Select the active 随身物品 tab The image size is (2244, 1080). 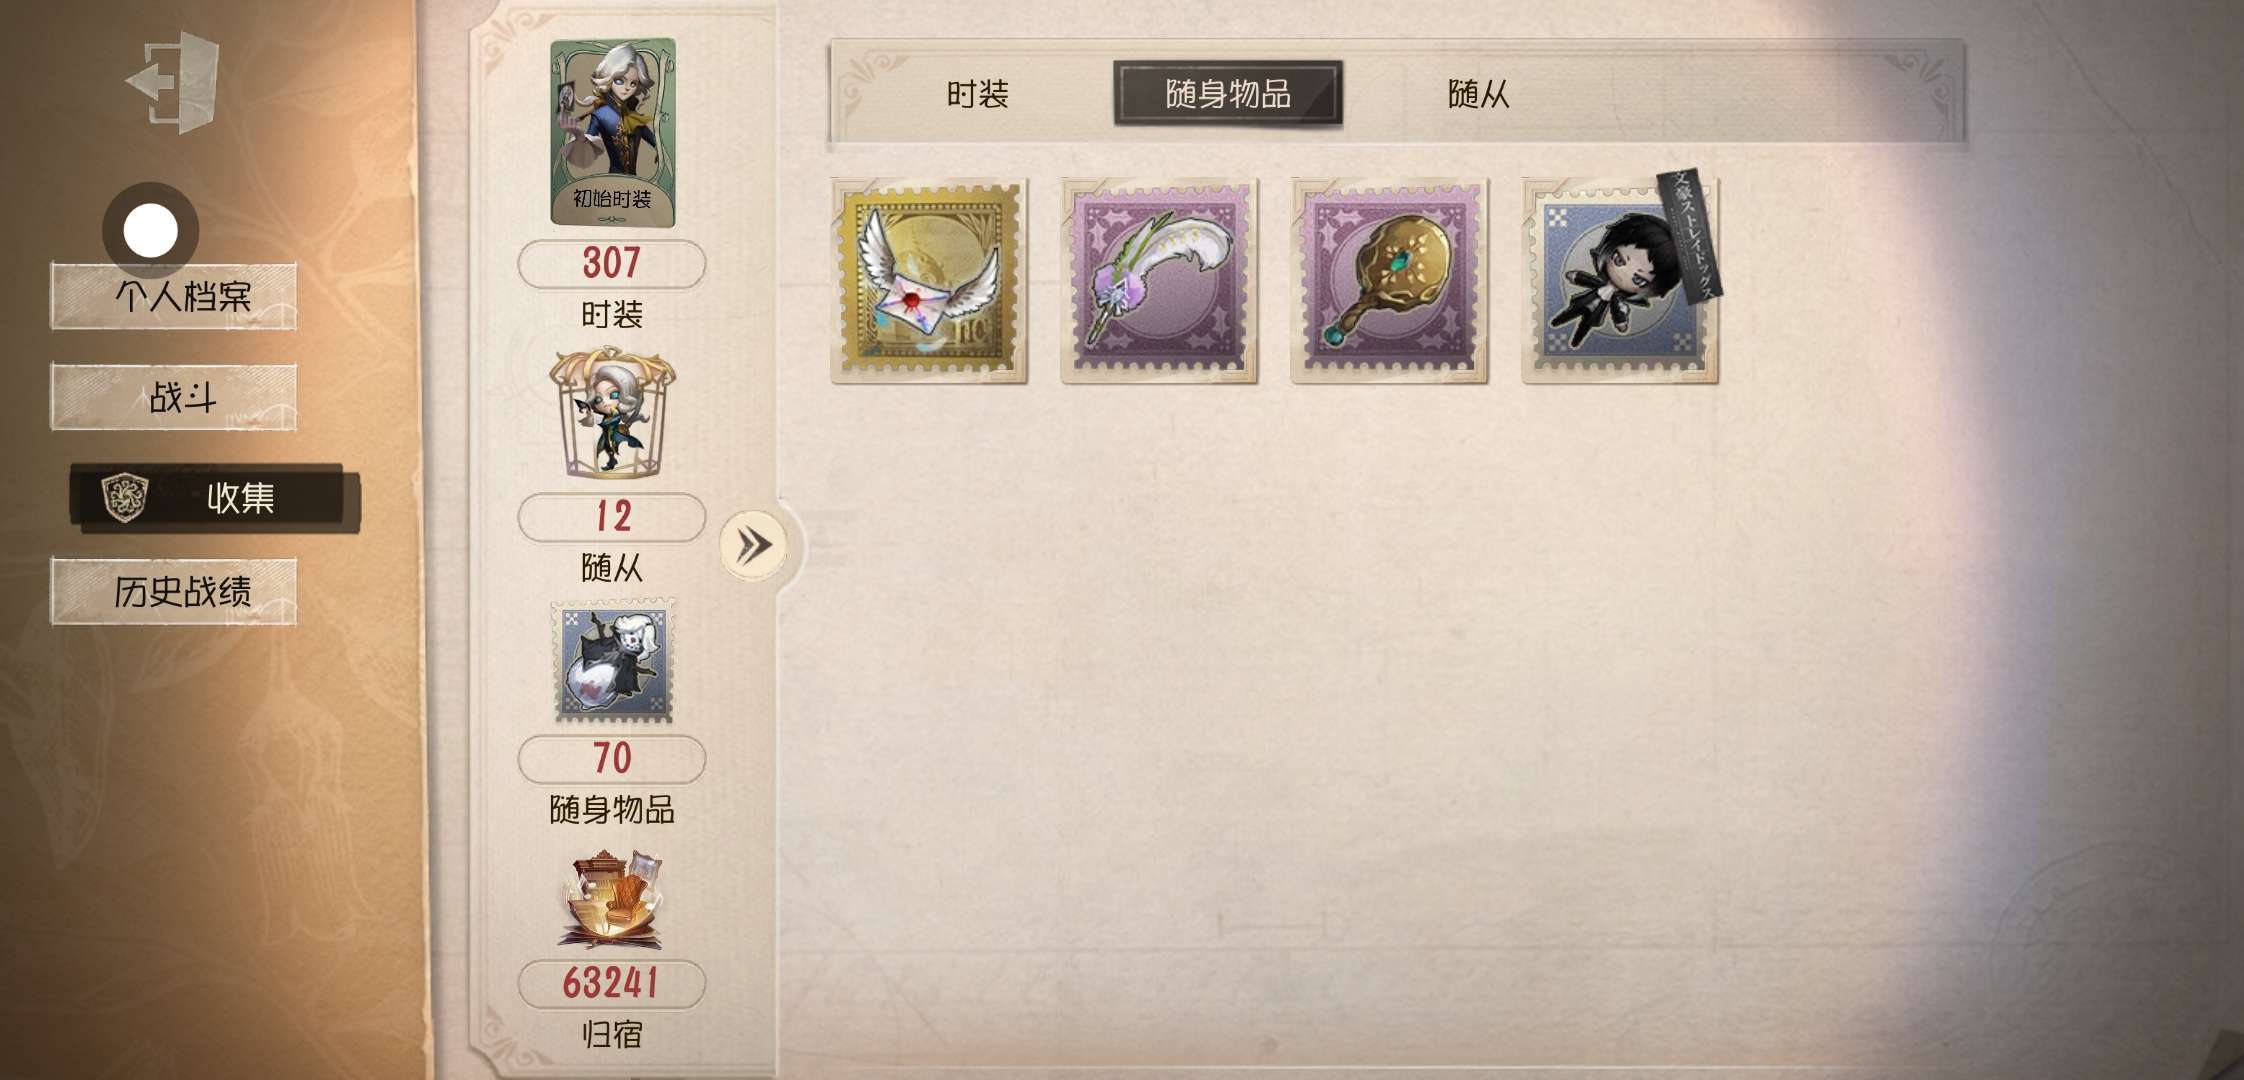point(1228,94)
